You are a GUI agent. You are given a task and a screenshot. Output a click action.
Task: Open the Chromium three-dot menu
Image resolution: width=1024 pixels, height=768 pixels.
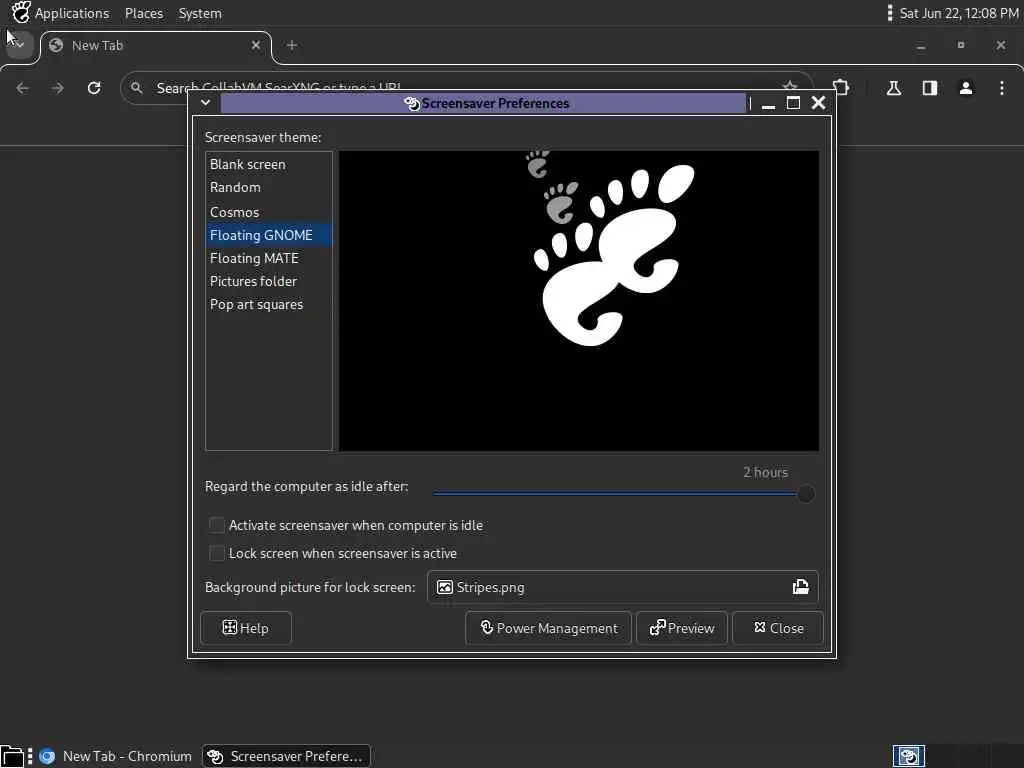tap(1002, 88)
